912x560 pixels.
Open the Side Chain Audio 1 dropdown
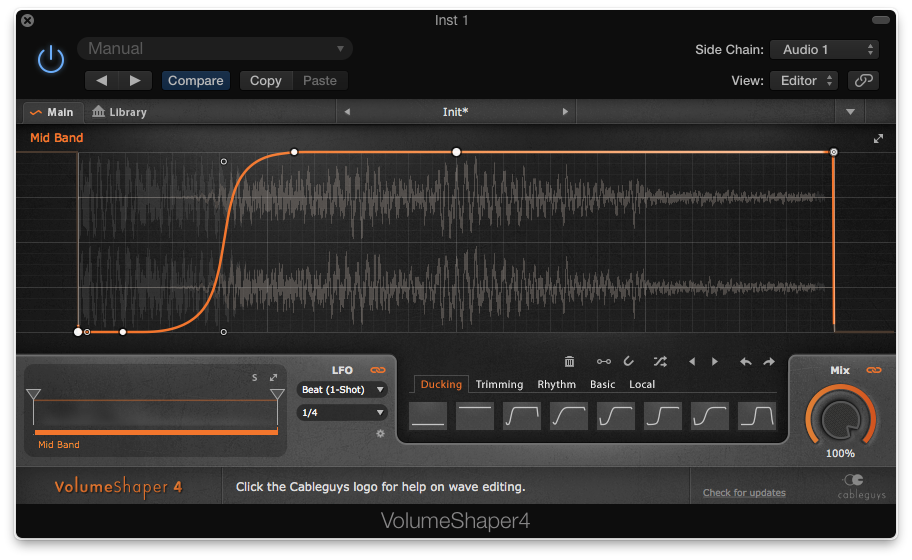click(x=824, y=49)
